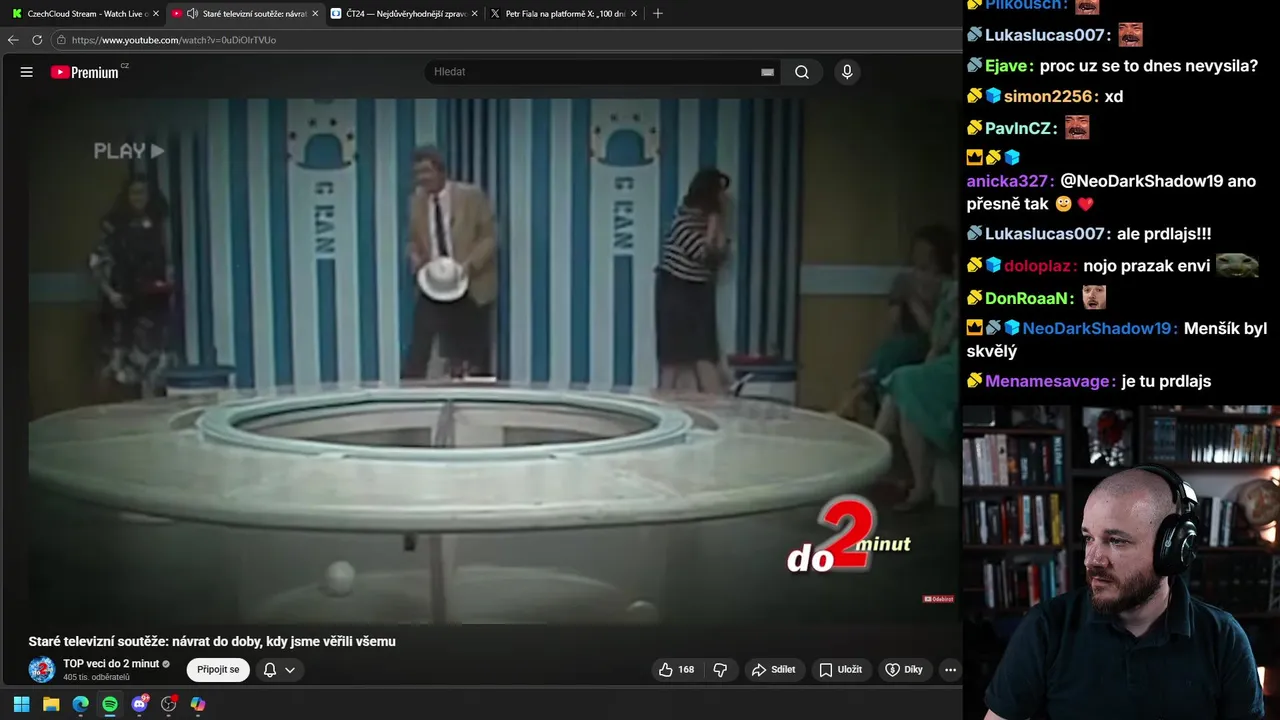Open TOP veci do 2 minut channel avatar

(x=42, y=669)
